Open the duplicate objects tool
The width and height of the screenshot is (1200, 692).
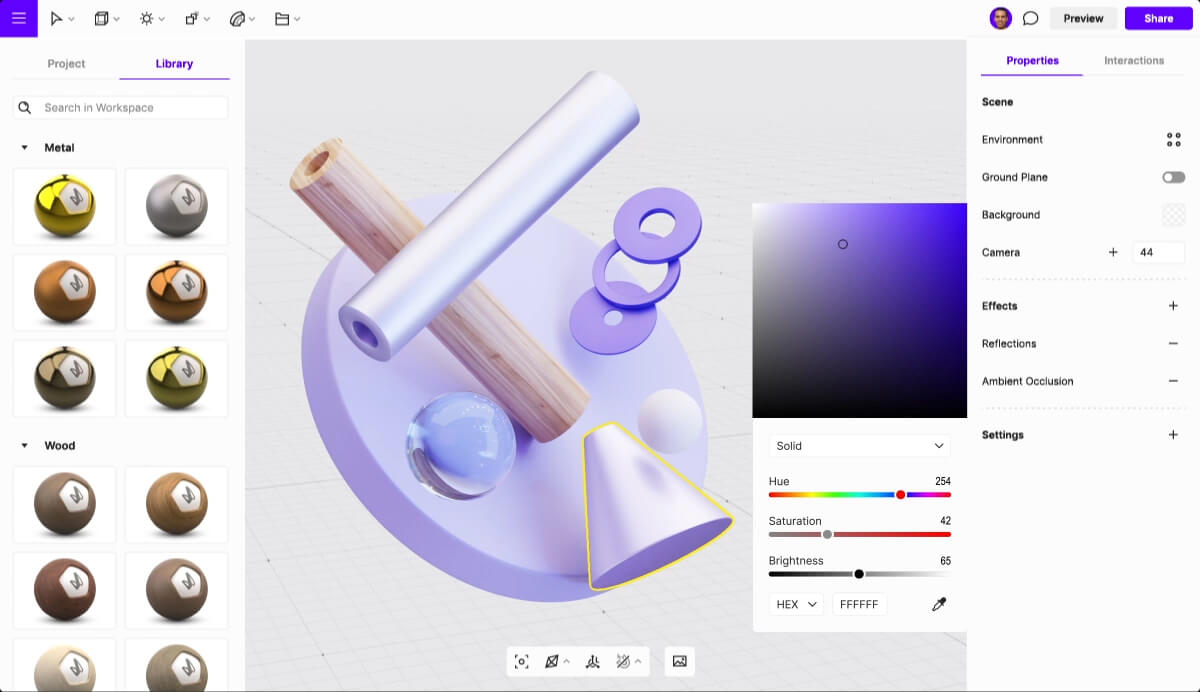point(191,18)
